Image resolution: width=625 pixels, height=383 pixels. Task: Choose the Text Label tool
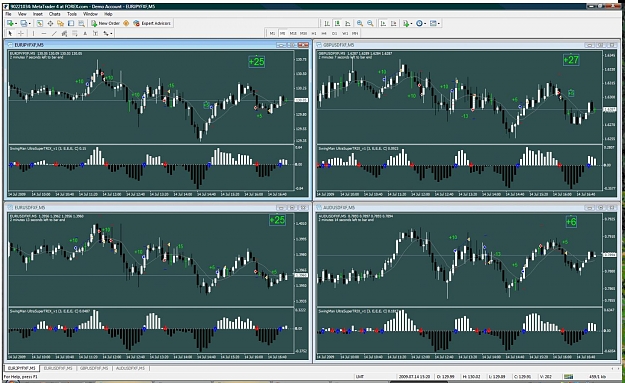pos(95,33)
